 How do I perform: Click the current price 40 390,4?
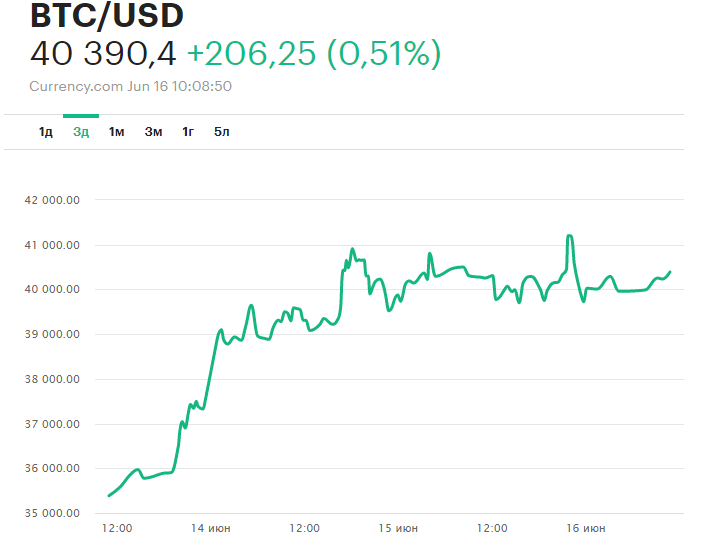click(x=103, y=54)
